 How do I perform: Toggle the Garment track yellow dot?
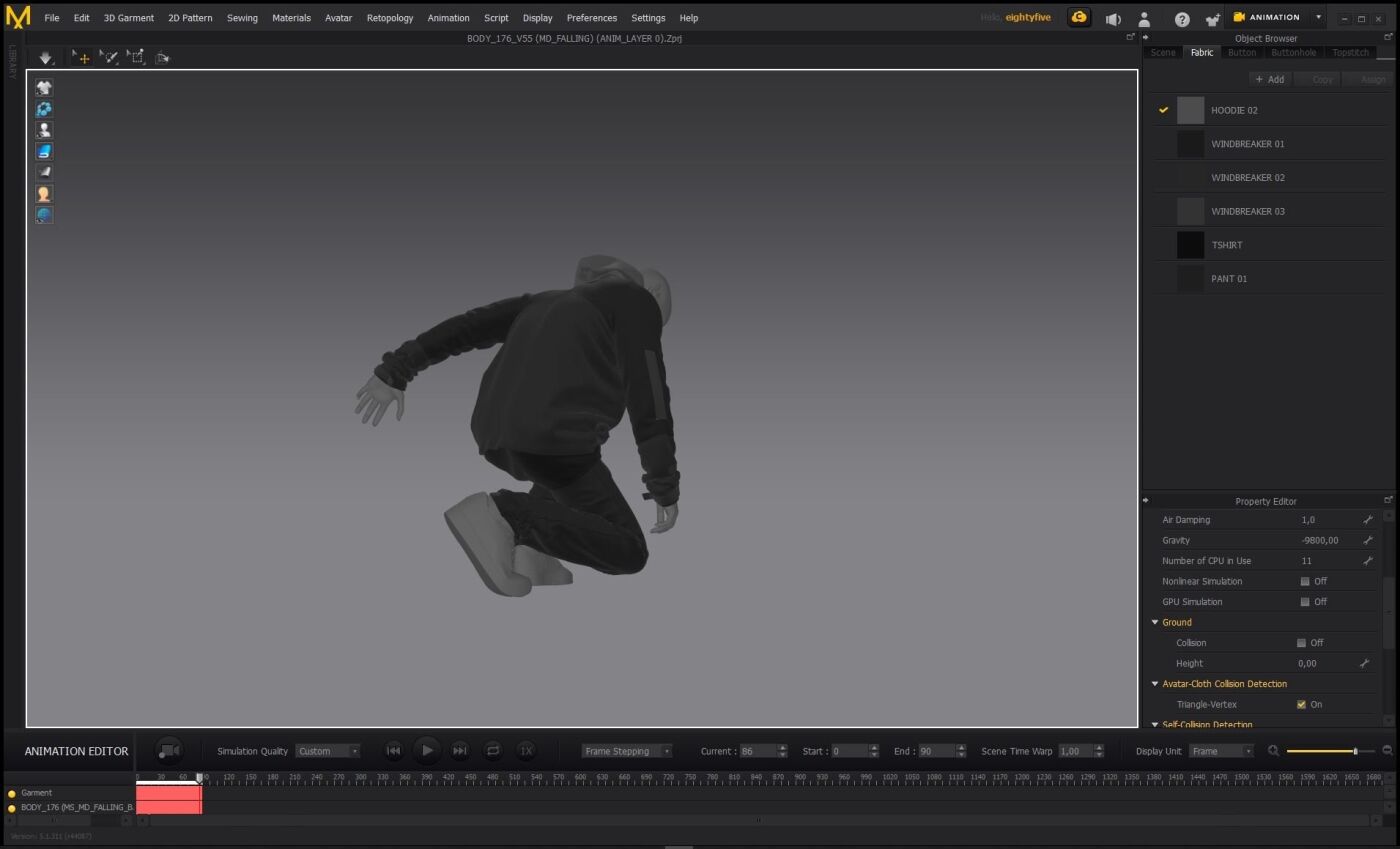pyautogui.click(x=12, y=794)
